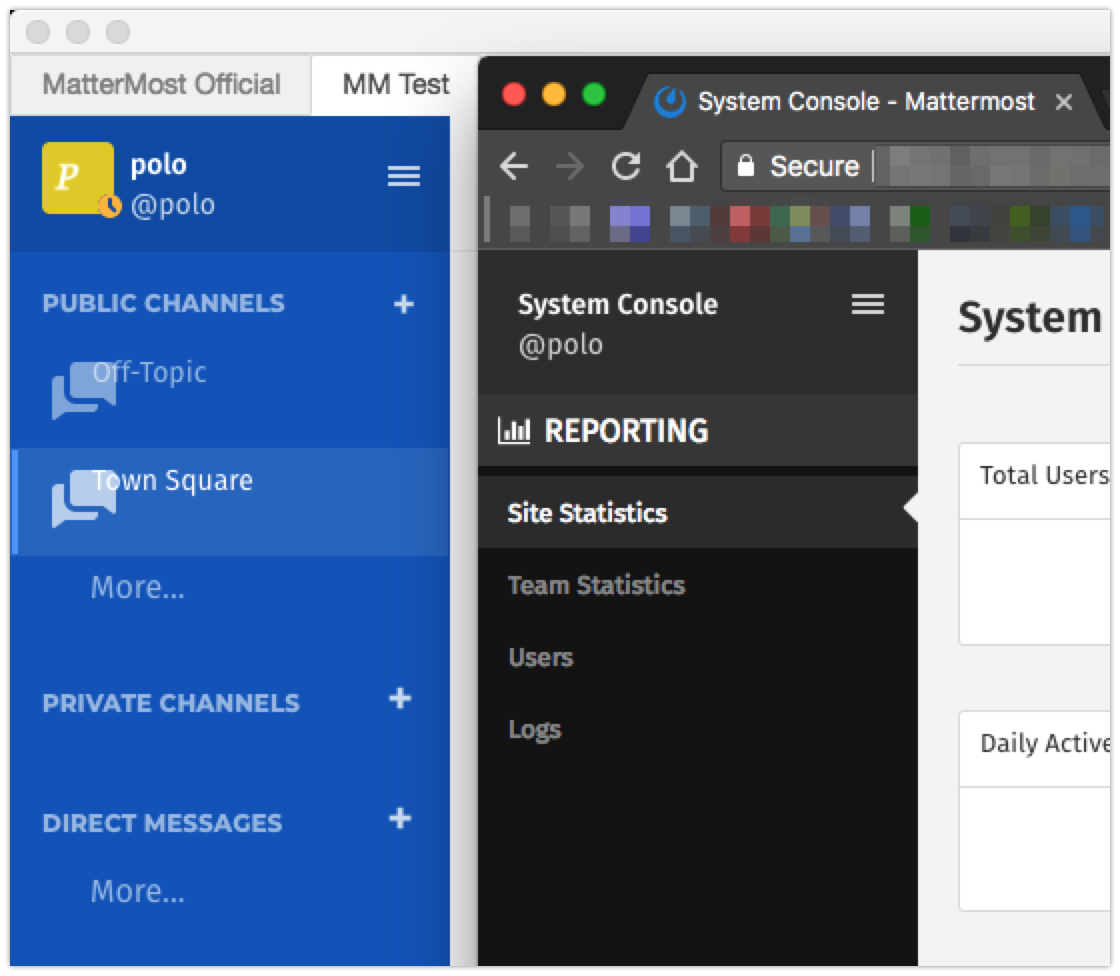
Task: Click the REPORTING bar chart icon
Action: point(514,431)
